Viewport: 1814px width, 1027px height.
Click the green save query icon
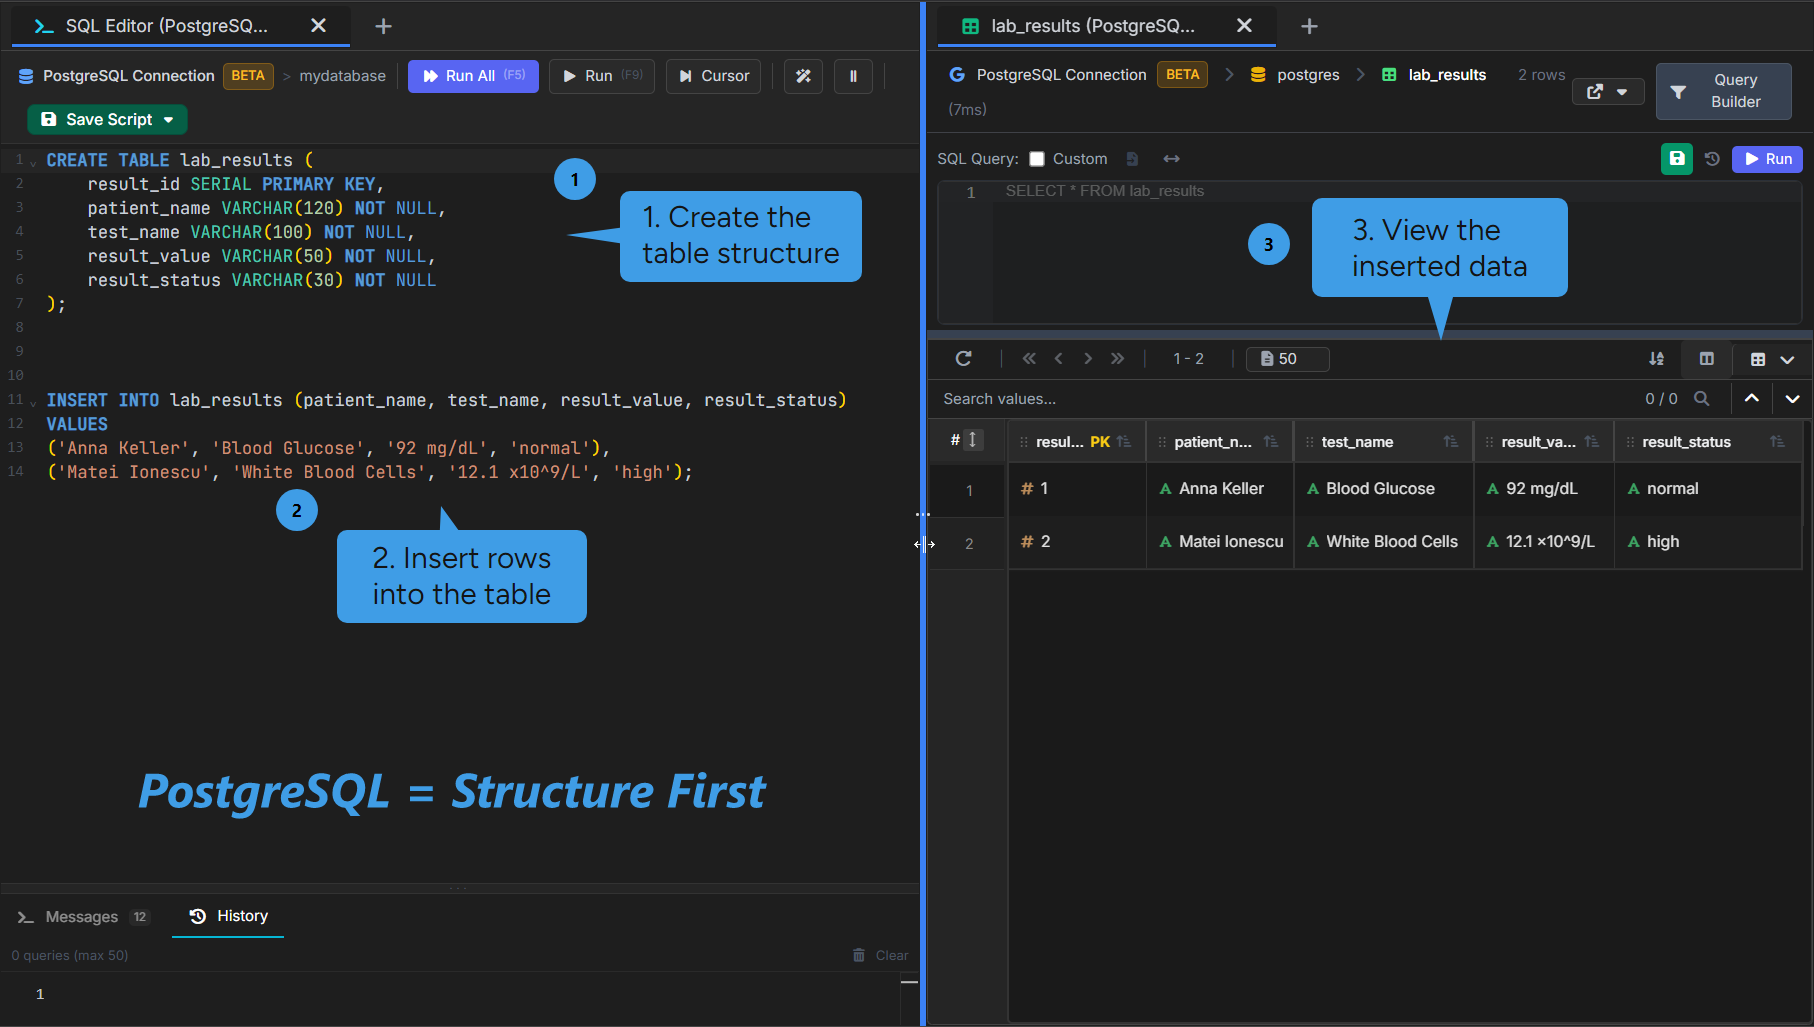point(1677,159)
